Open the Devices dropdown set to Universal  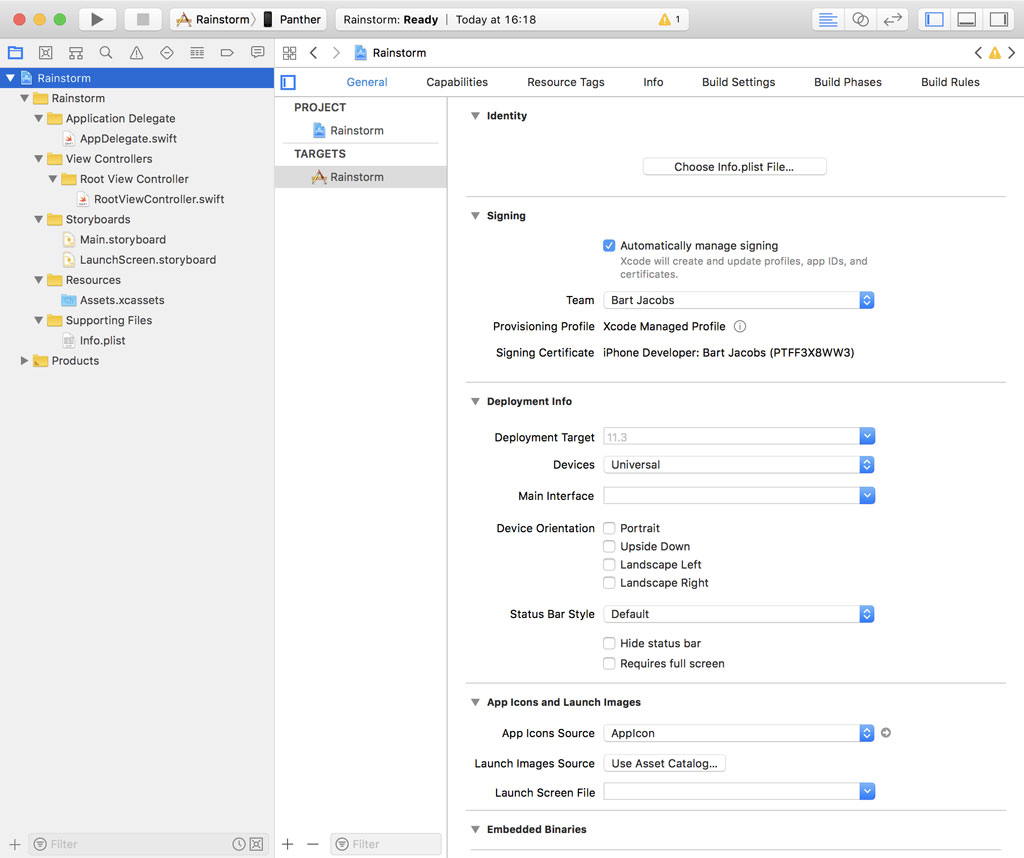click(738, 464)
